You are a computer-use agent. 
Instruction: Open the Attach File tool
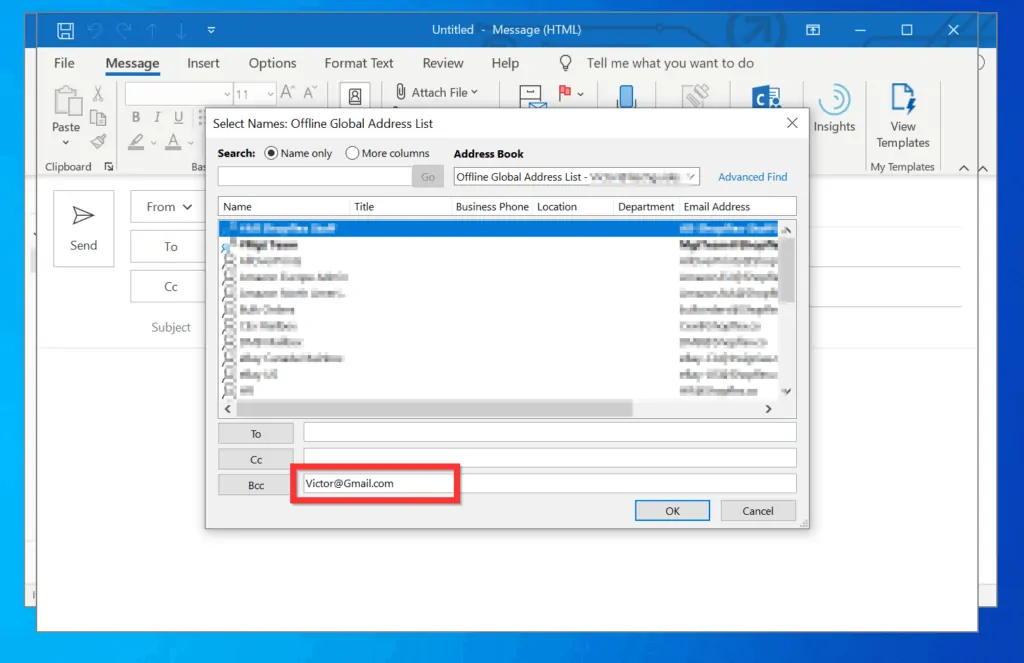pyautogui.click(x=437, y=92)
